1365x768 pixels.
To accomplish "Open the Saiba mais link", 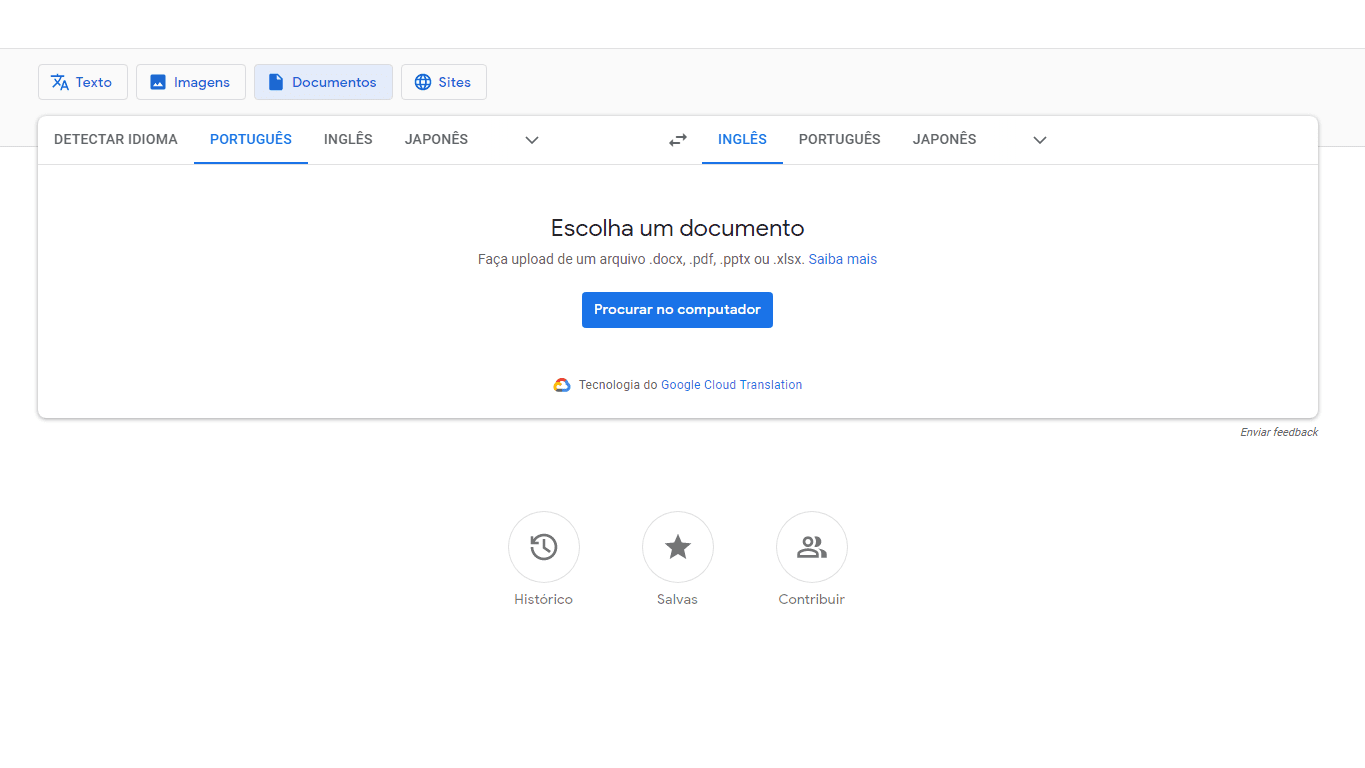I will click(x=843, y=259).
